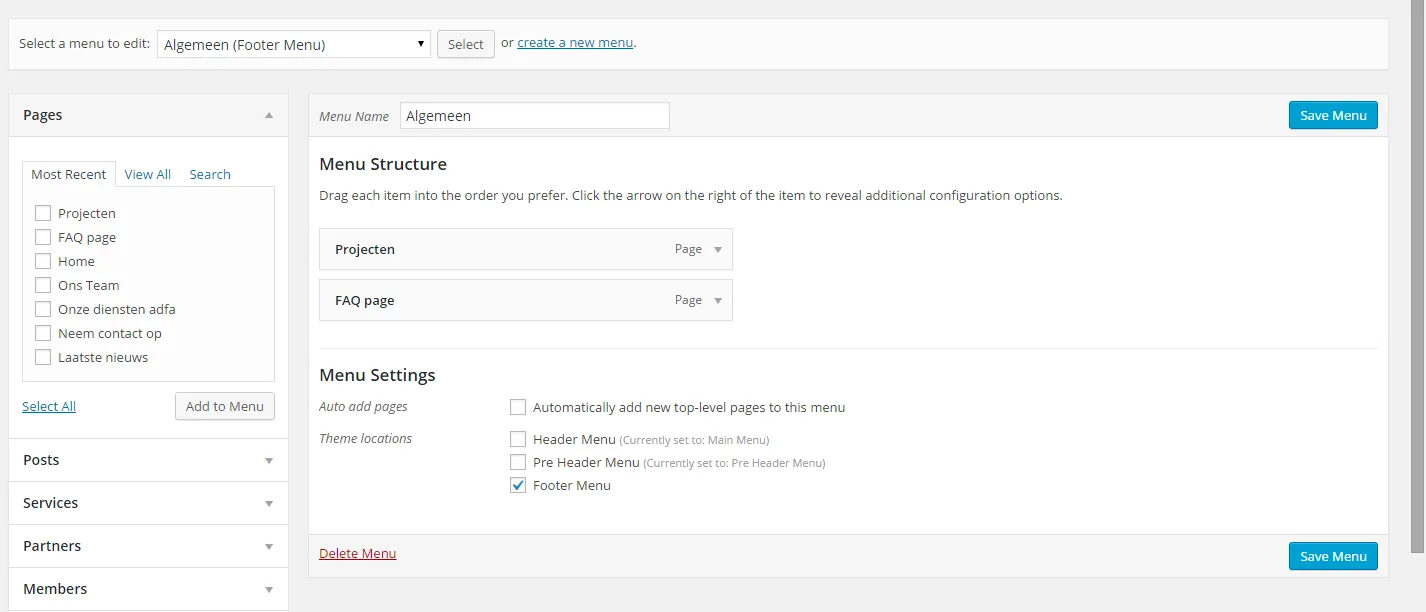This screenshot has width=1426, height=612.
Task: Focus the Menu Name text field
Action: coord(534,116)
